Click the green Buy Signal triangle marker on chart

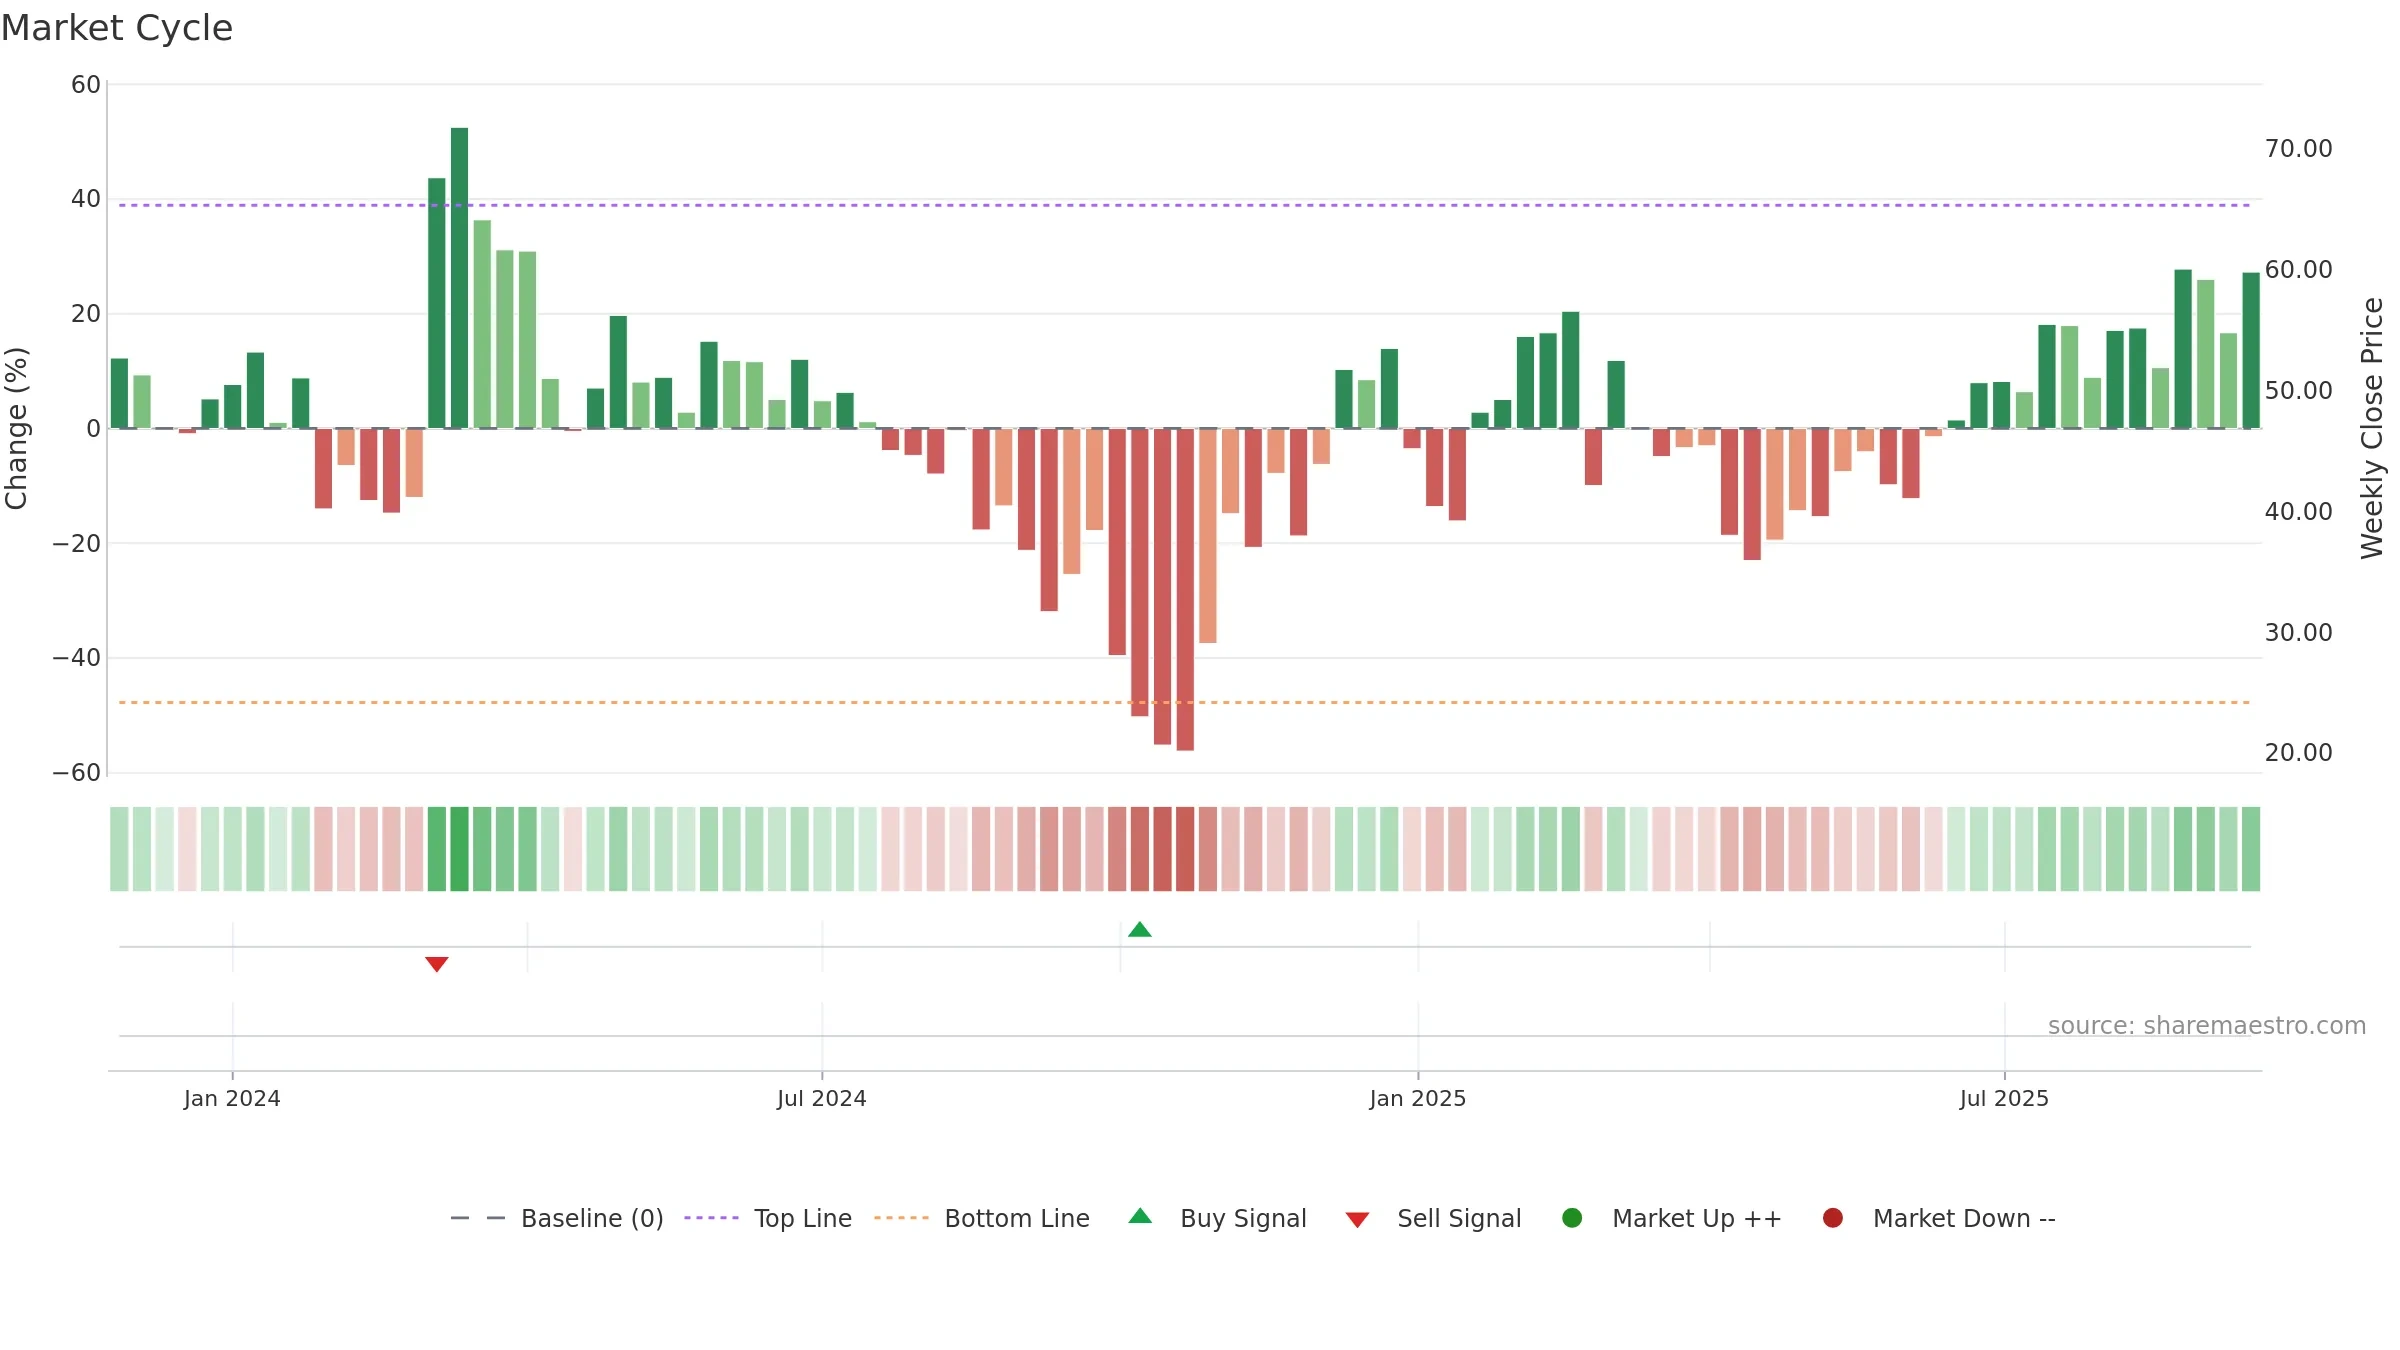[1140, 930]
